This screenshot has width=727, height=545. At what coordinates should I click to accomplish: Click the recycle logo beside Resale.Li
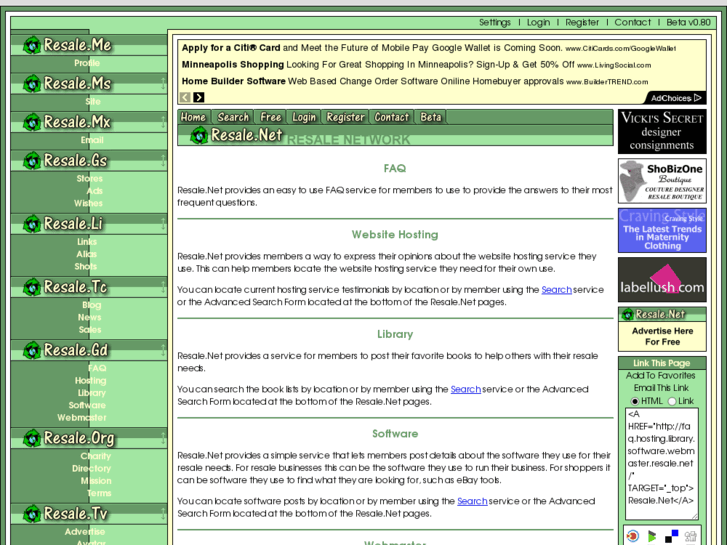tap(32, 224)
